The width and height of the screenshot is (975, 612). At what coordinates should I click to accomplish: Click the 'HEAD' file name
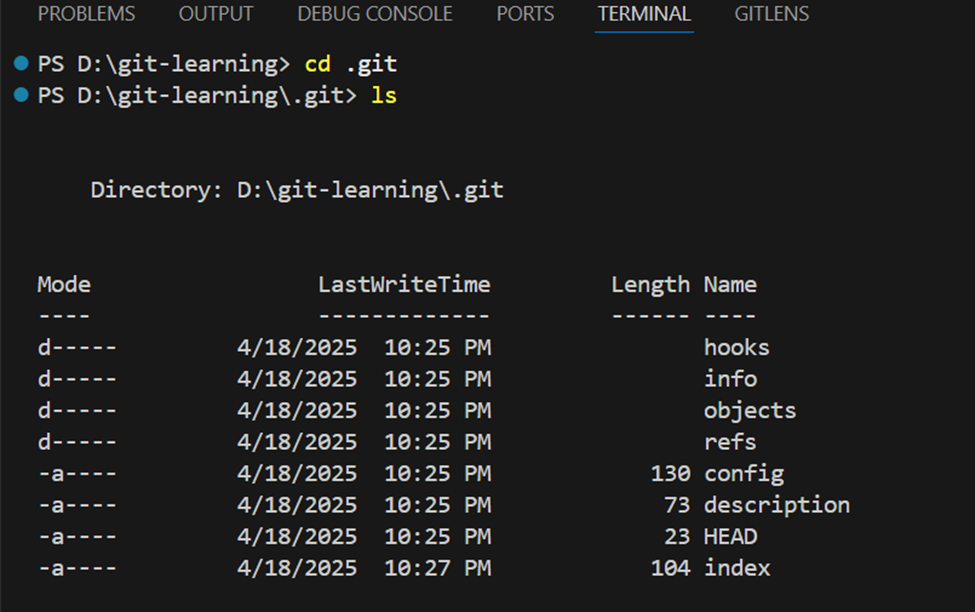click(730, 536)
